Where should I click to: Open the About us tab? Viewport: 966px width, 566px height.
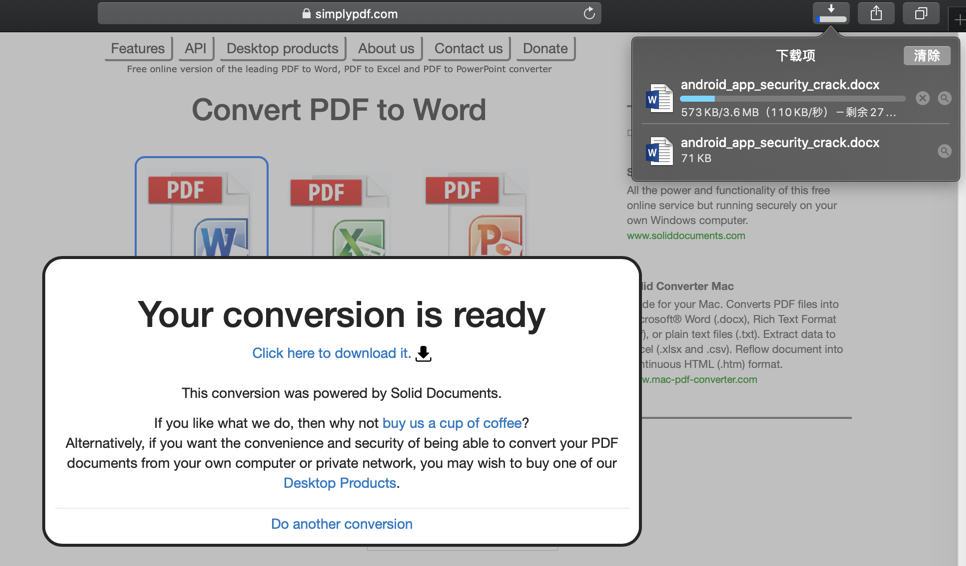point(386,49)
